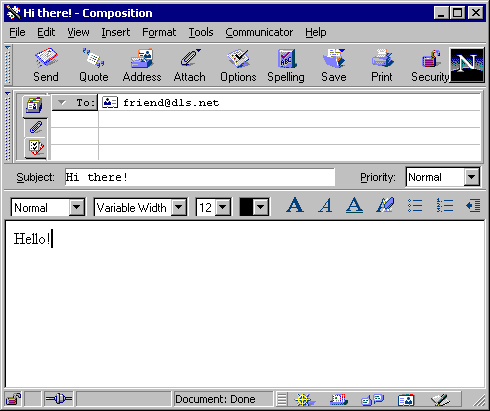
Task: Expand the Priority Normal dropdown
Action: 472,177
